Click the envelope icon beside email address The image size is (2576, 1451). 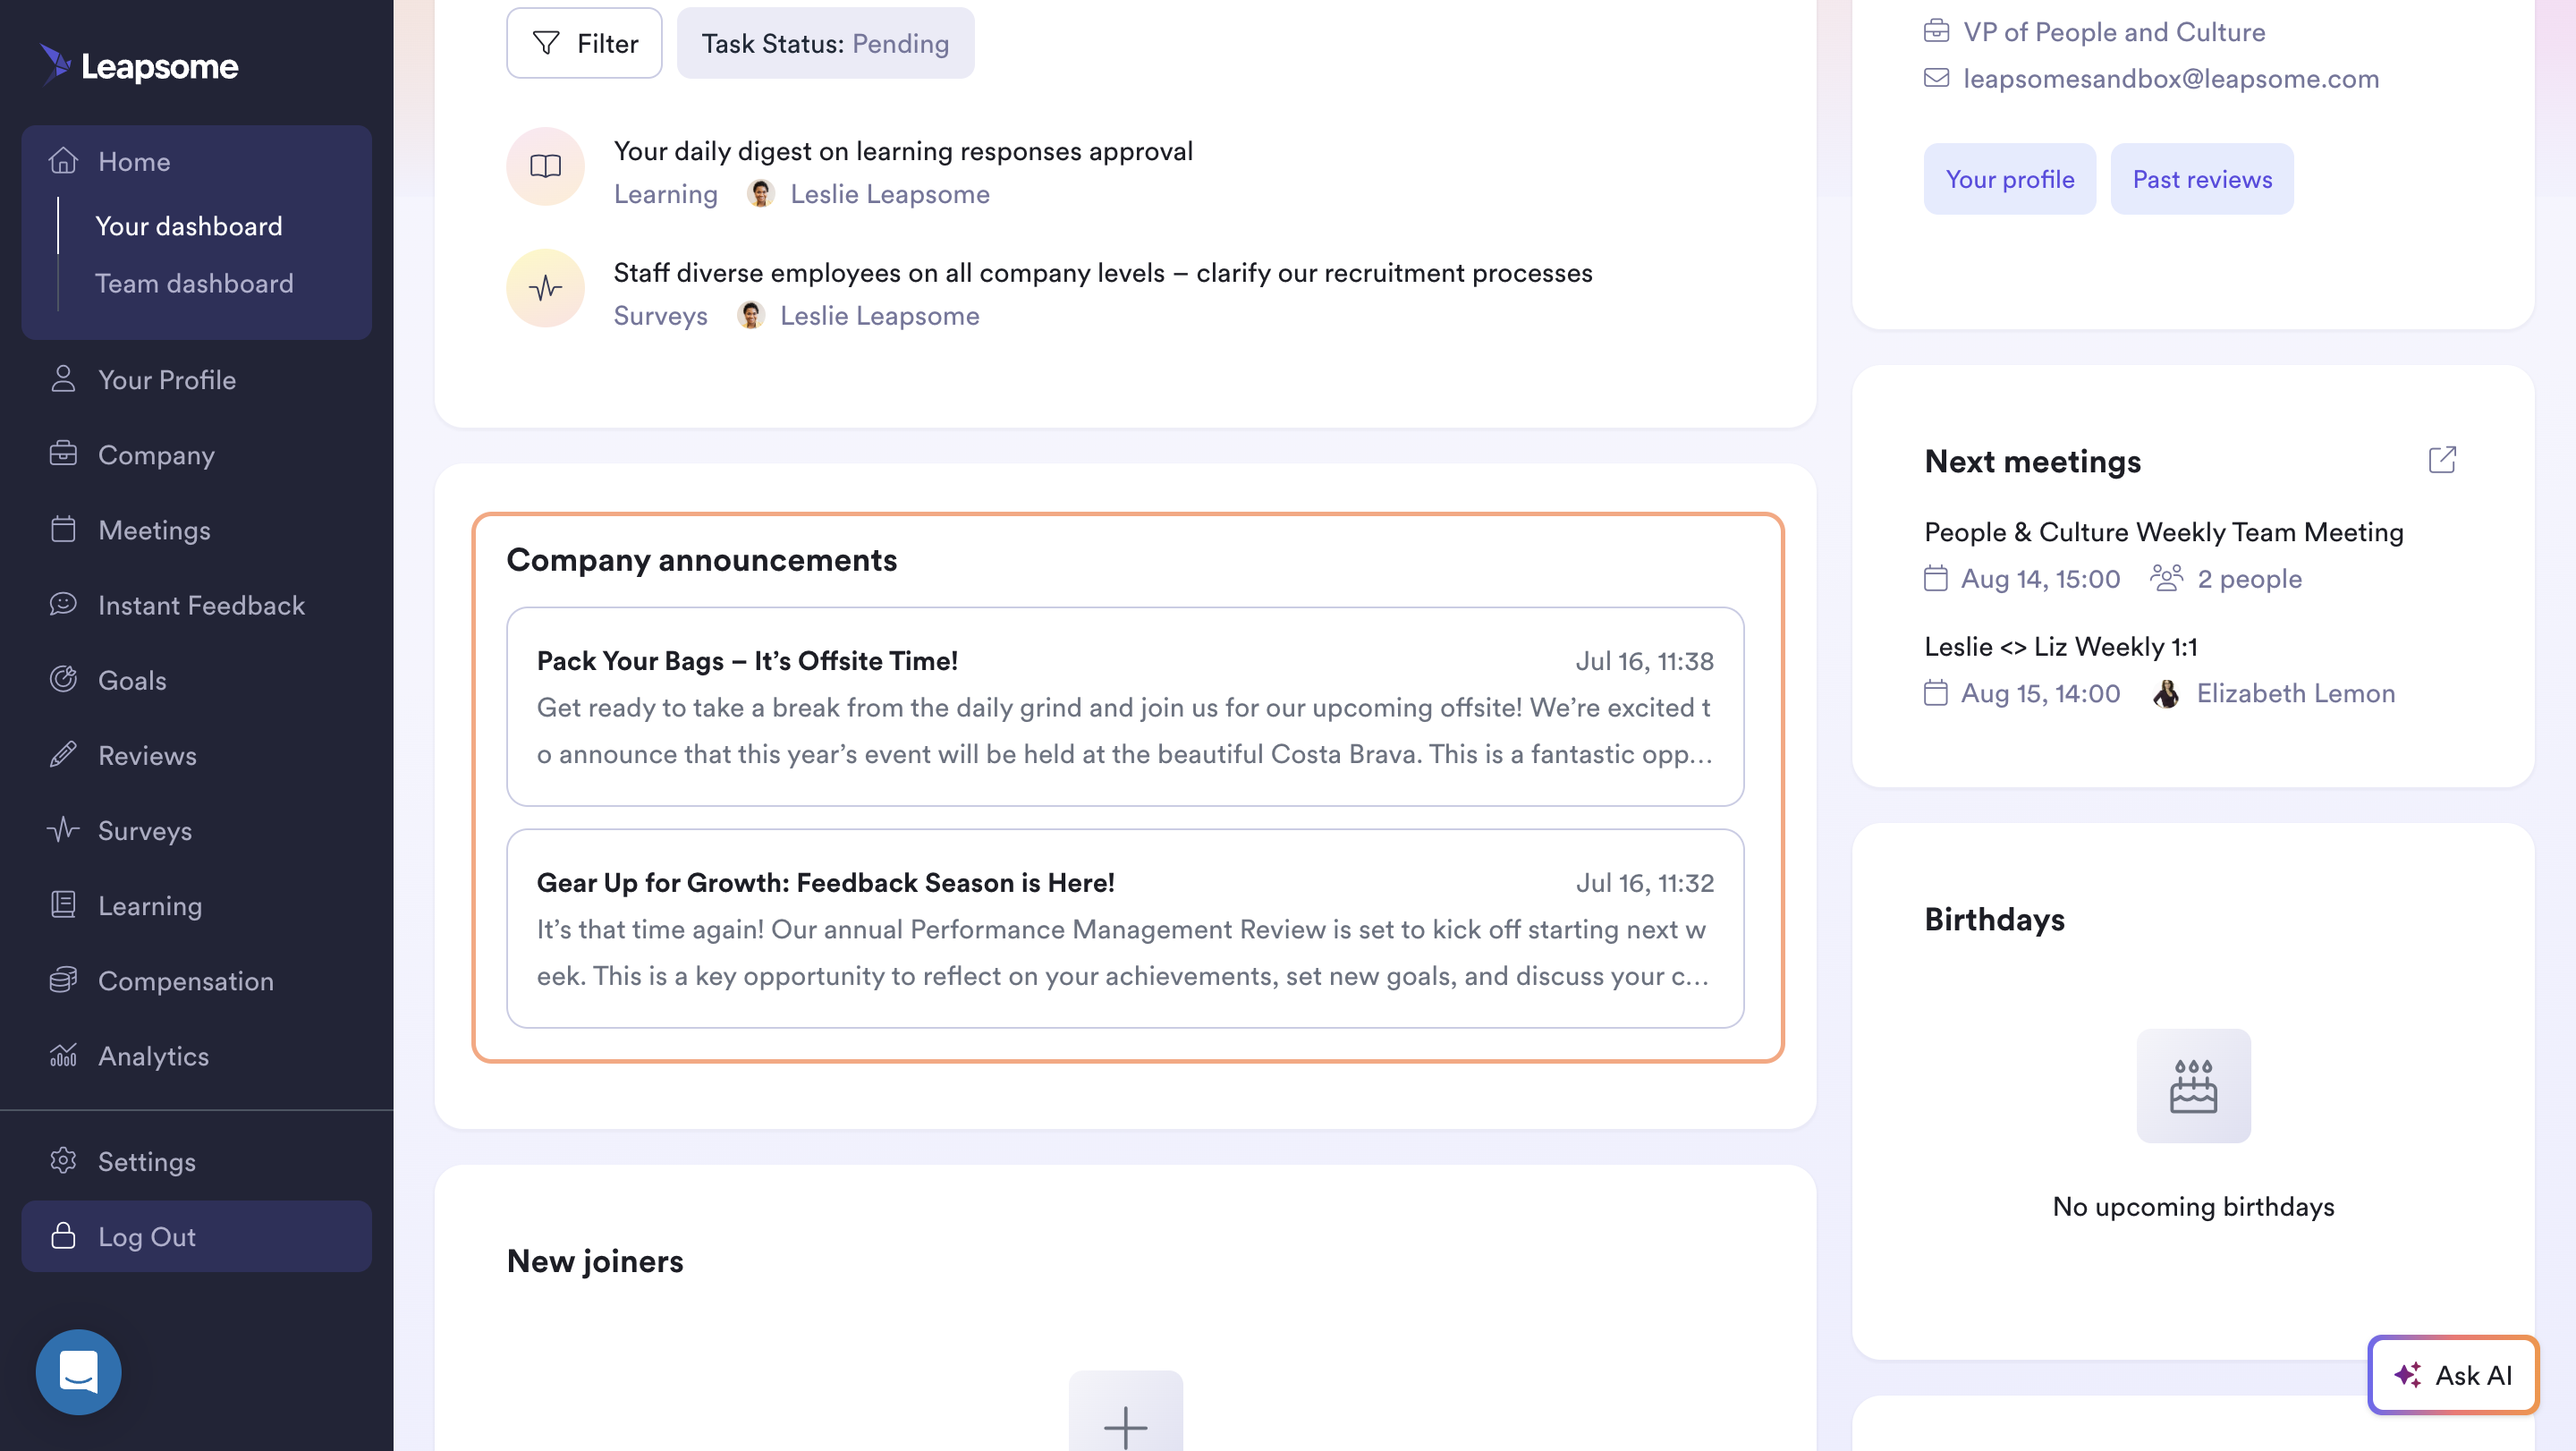[x=1936, y=78]
